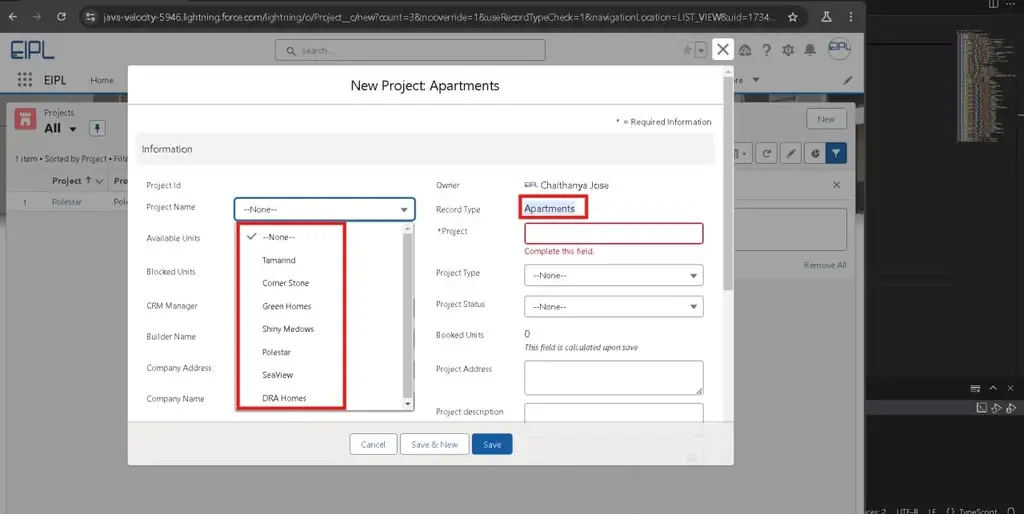The width and height of the screenshot is (1024, 514).
Task: Click owner name Chaithanya Jose
Action: pyautogui.click(x=574, y=185)
